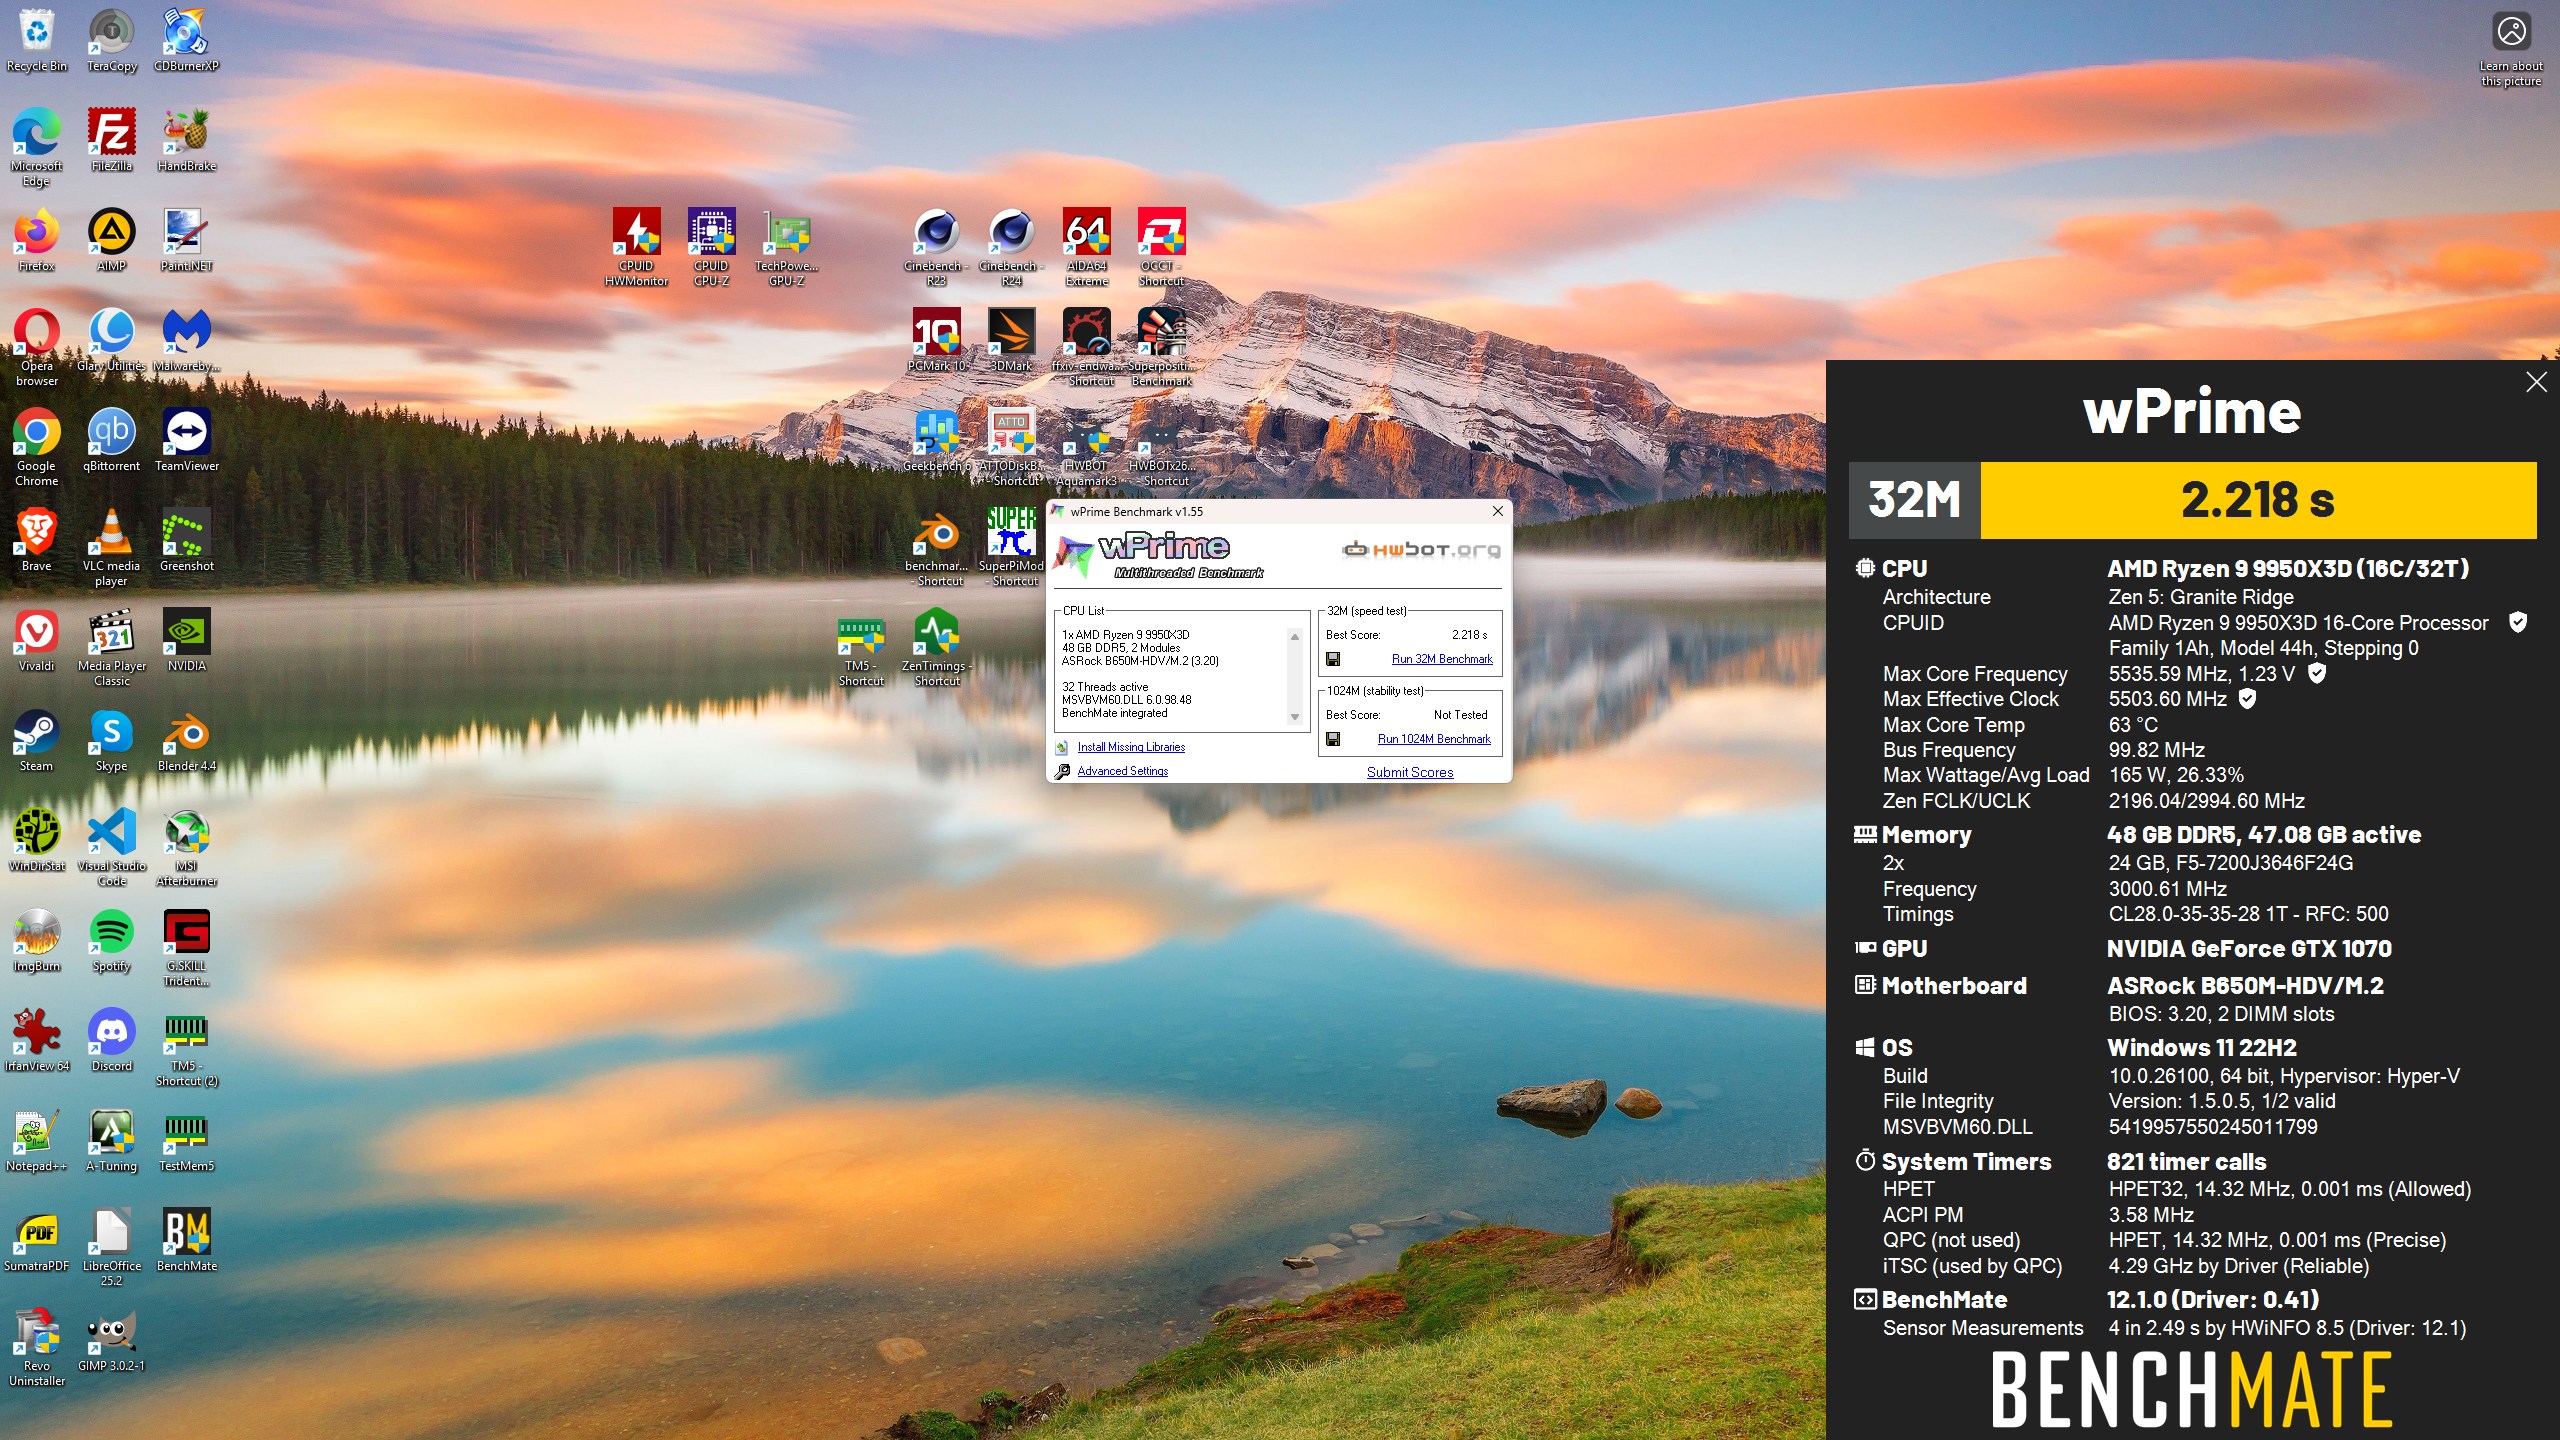Launch TechPowerUp GPU-Z icon
This screenshot has width=2560, height=1440.
(787, 247)
